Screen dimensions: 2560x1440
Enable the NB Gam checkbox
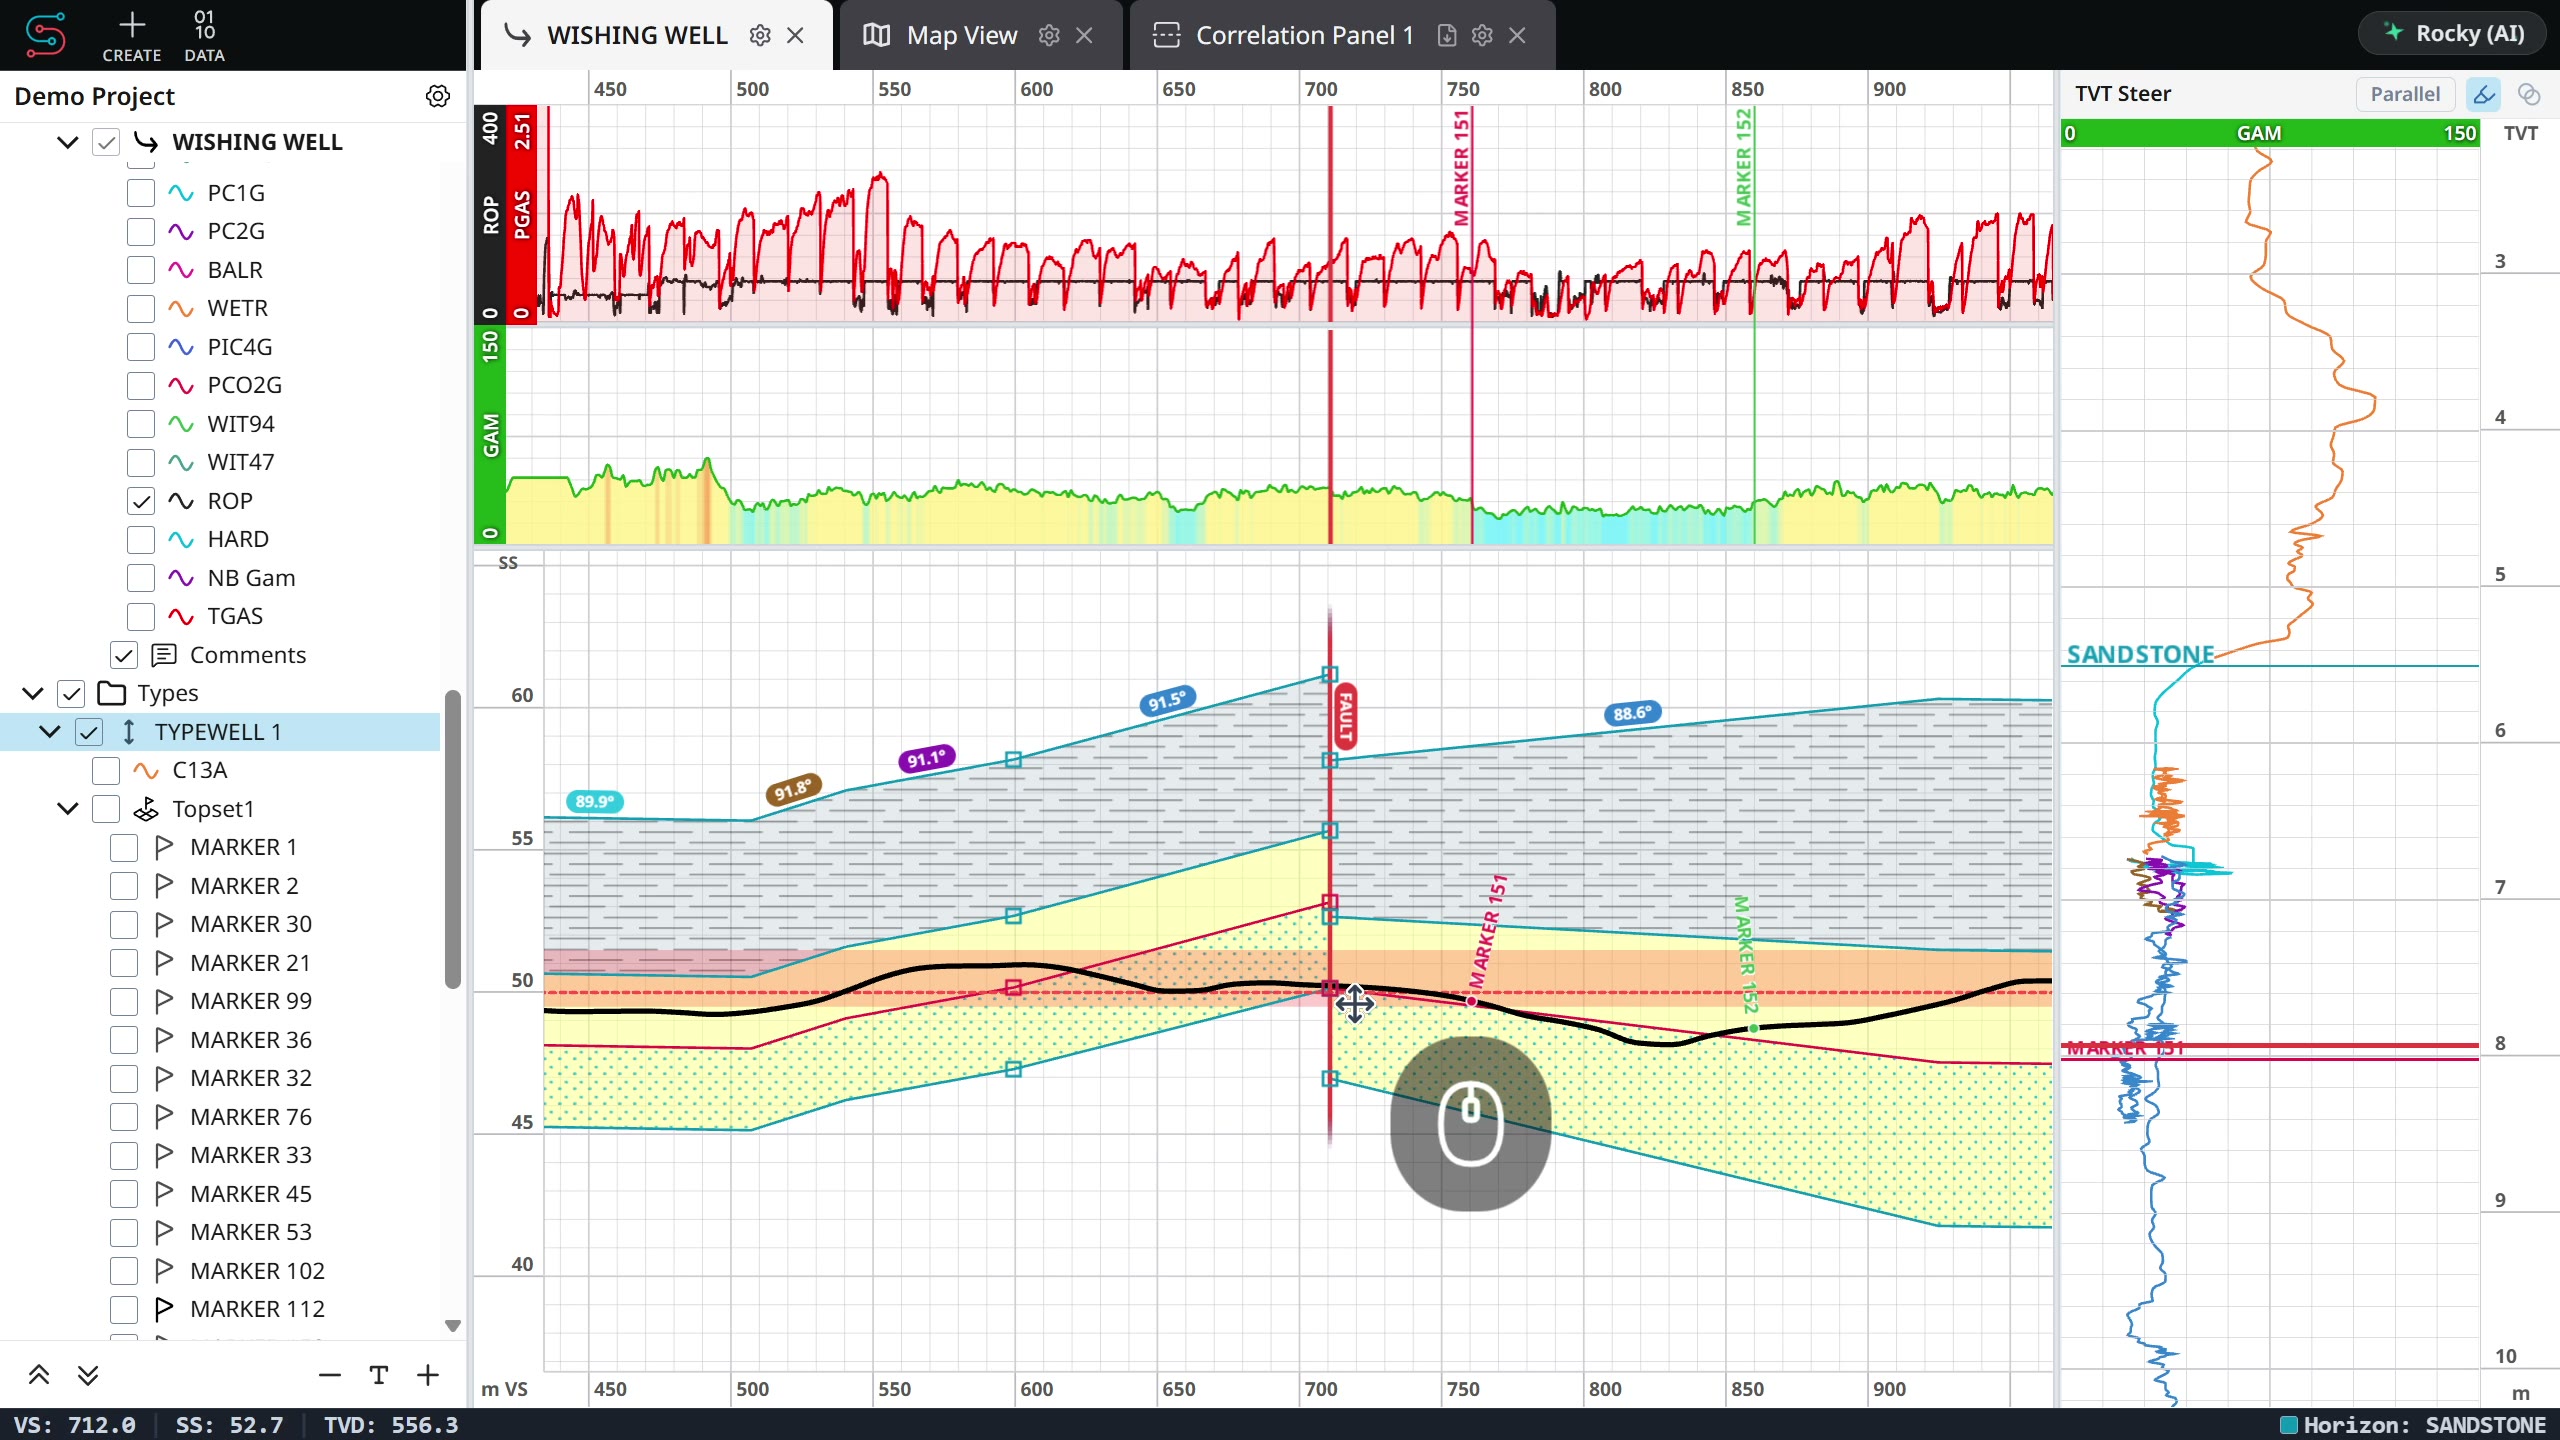click(141, 578)
